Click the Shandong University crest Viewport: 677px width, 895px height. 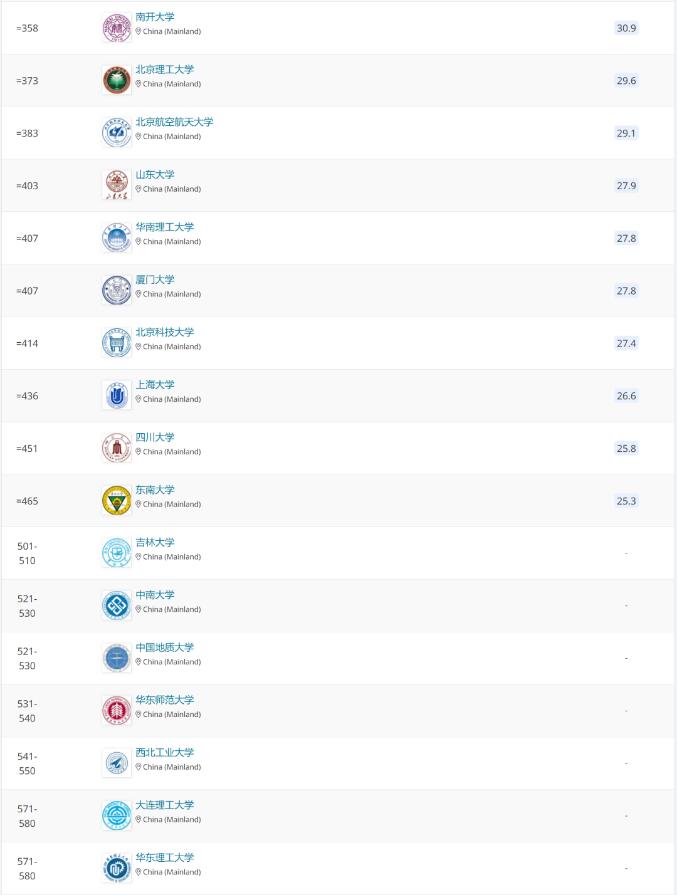(117, 181)
